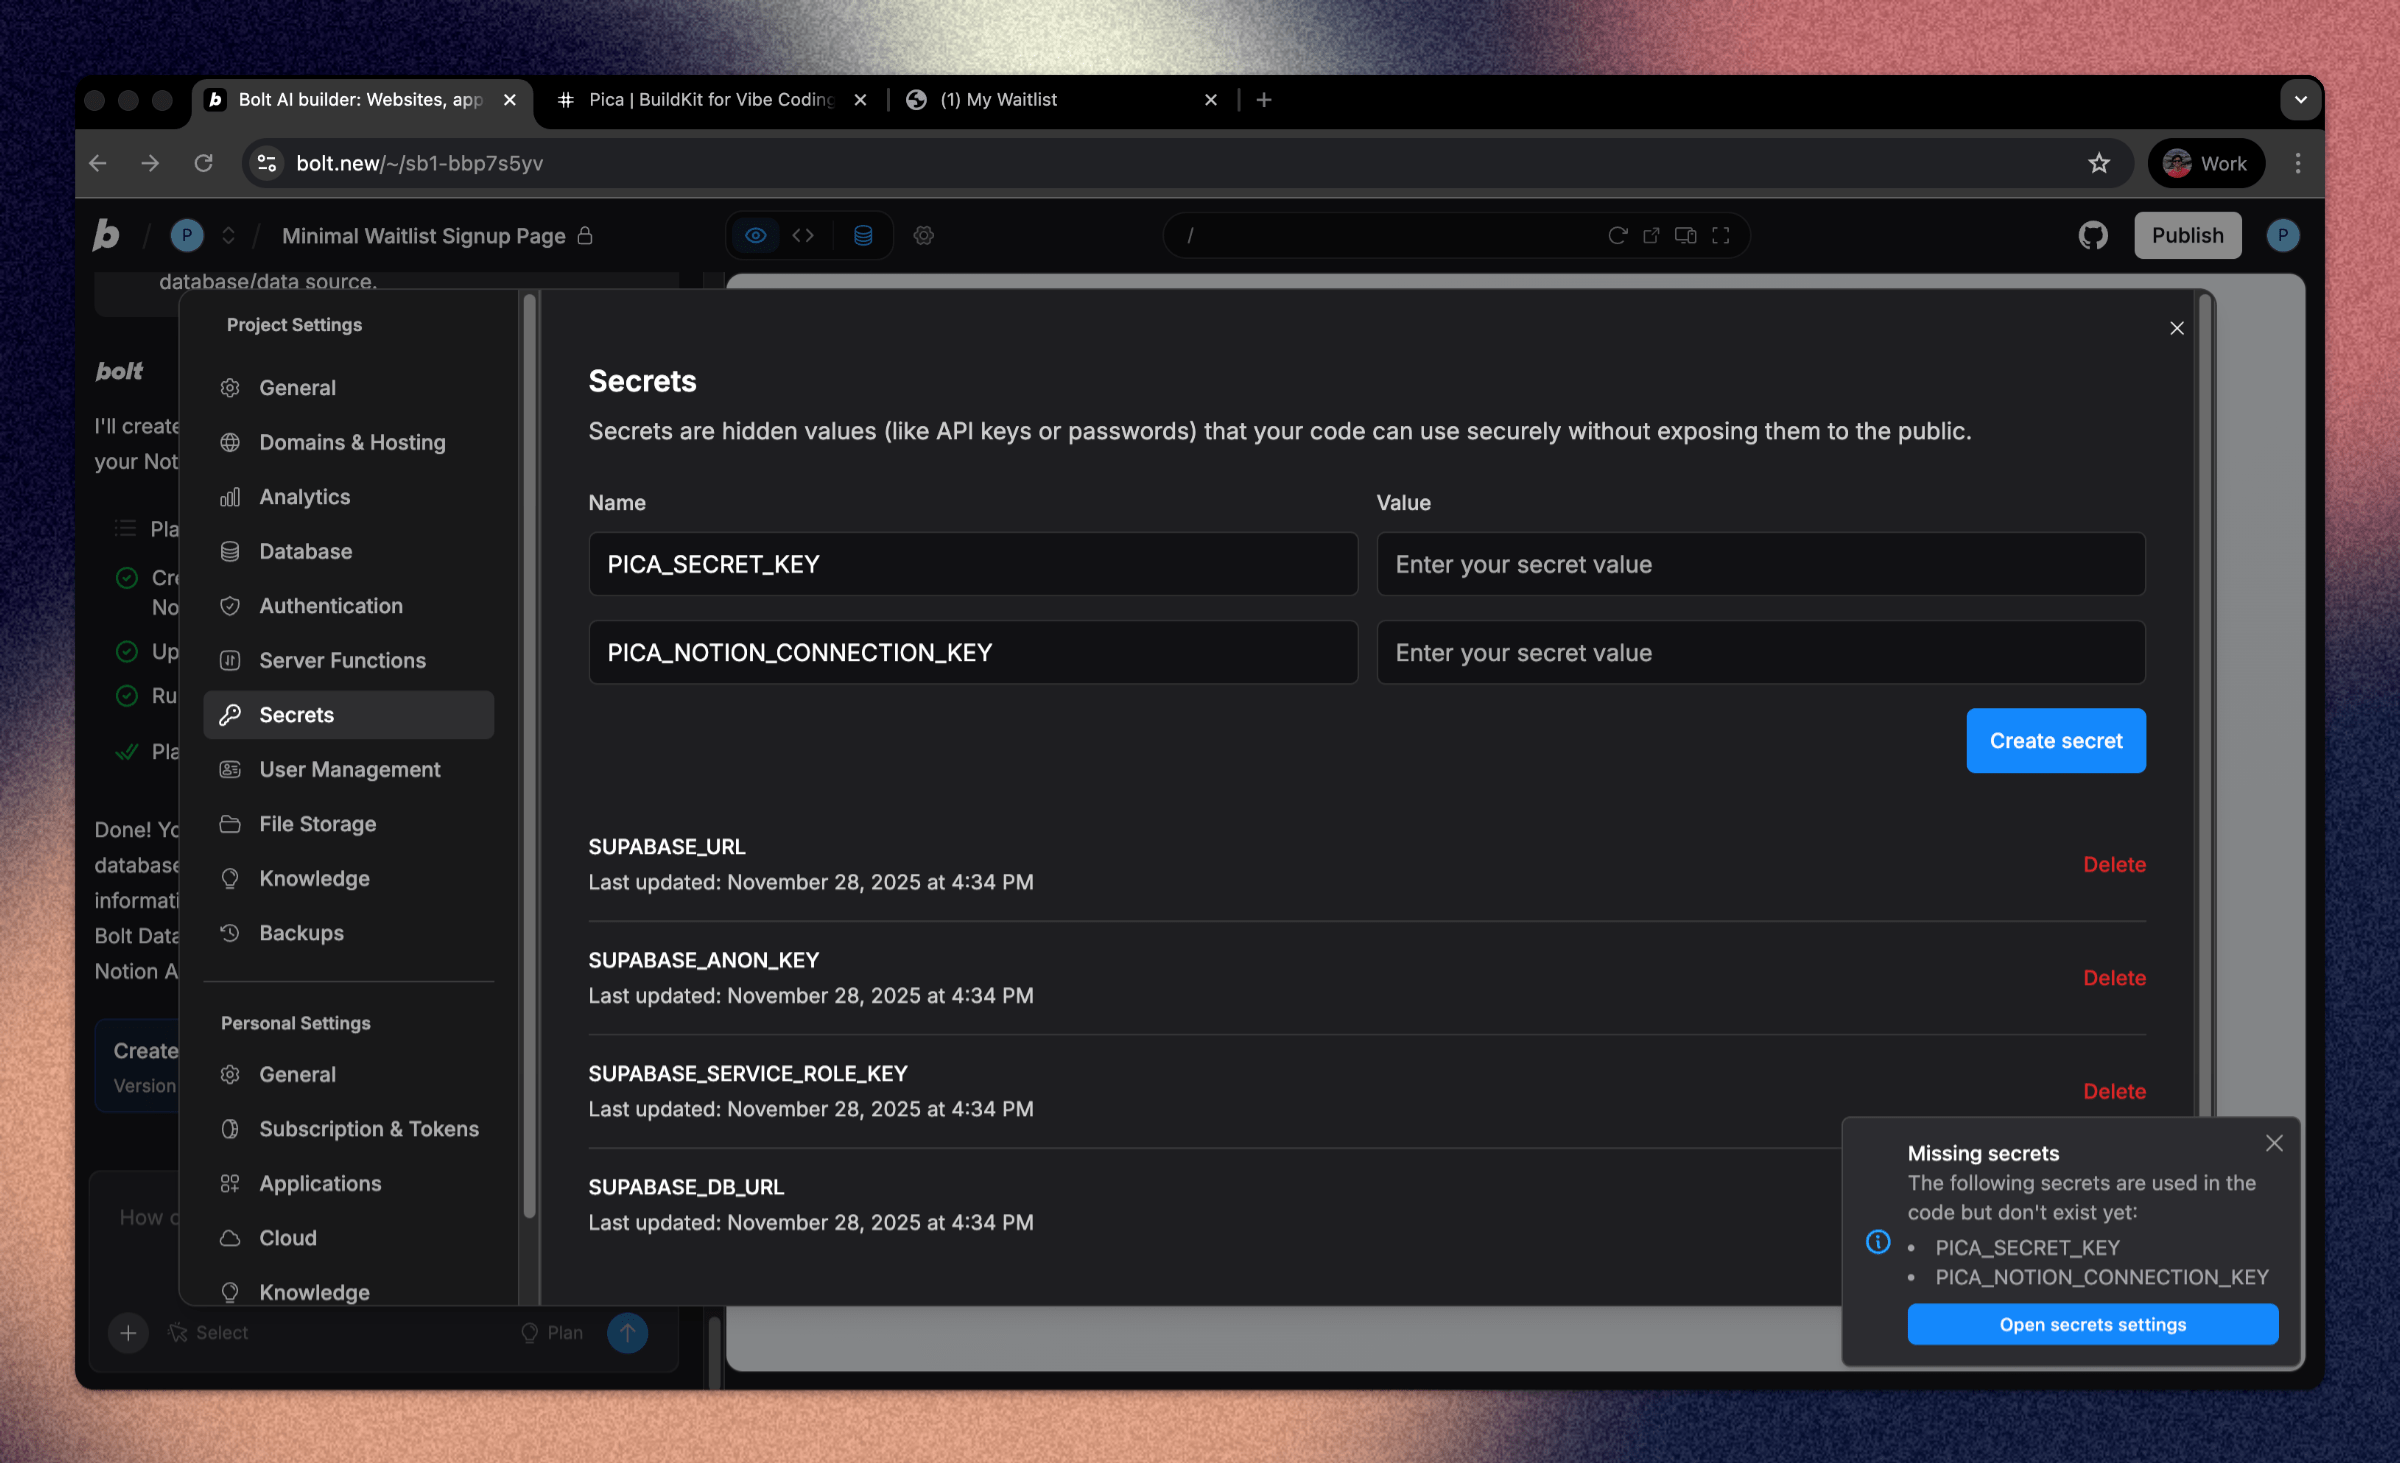Click the PICA_SECRET_KEY value field
The height and width of the screenshot is (1463, 2400).
click(1760, 565)
